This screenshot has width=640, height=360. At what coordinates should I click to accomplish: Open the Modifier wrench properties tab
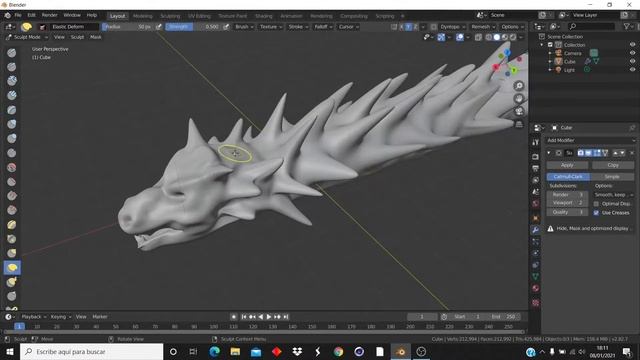coord(536,230)
